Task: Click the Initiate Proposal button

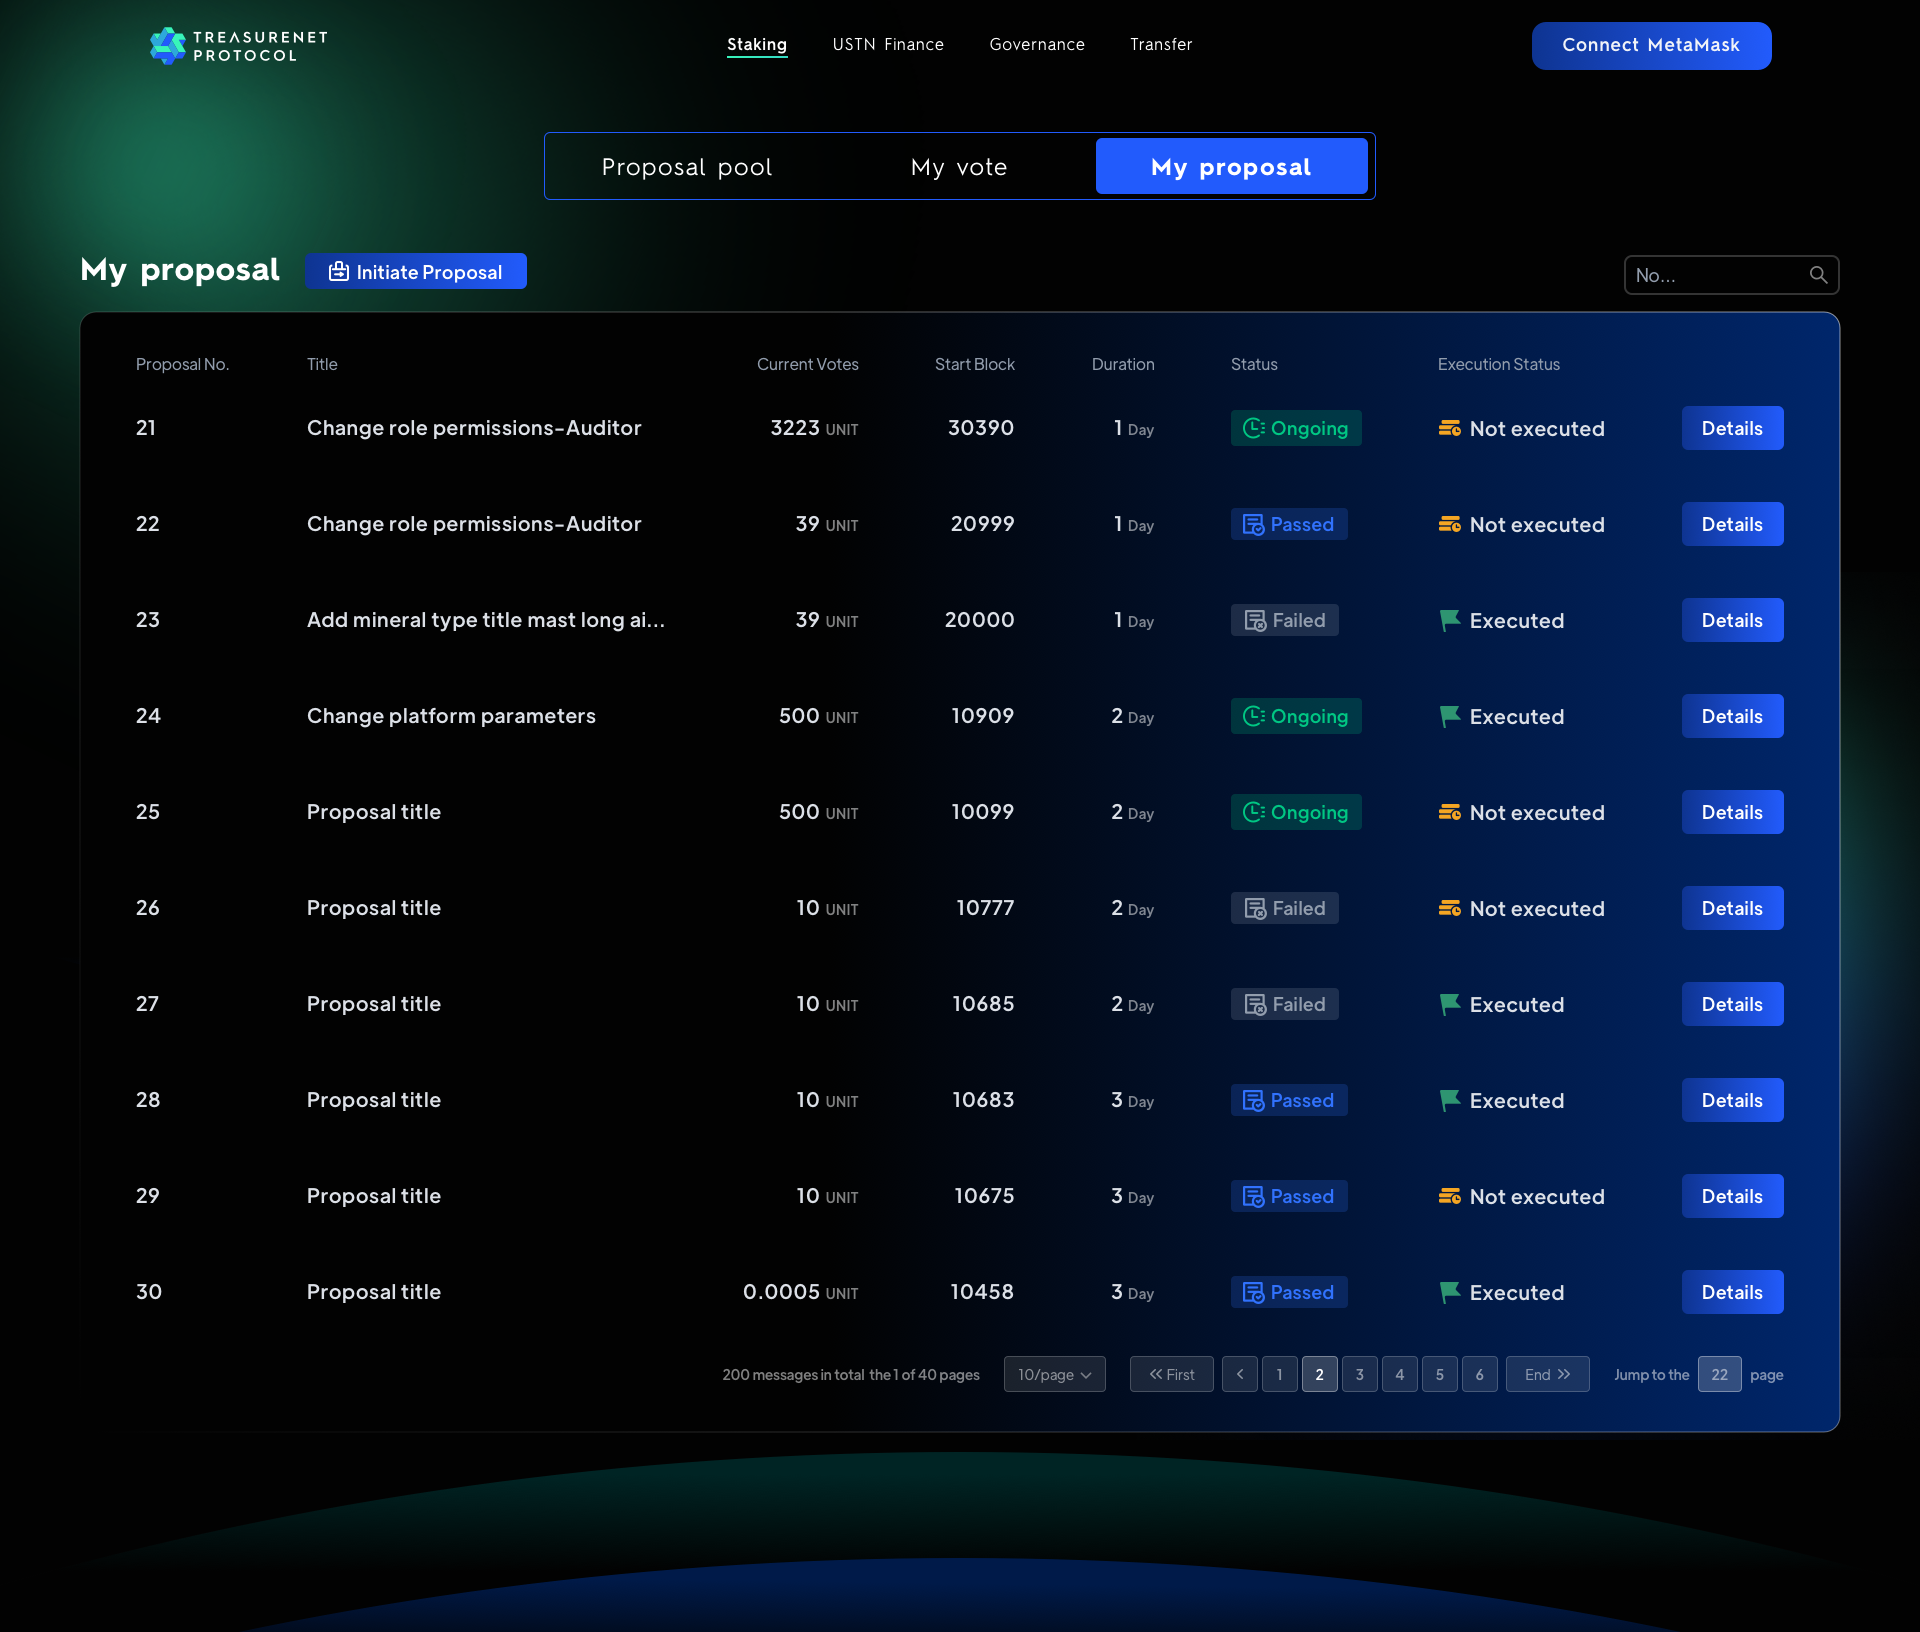Action: [x=416, y=271]
